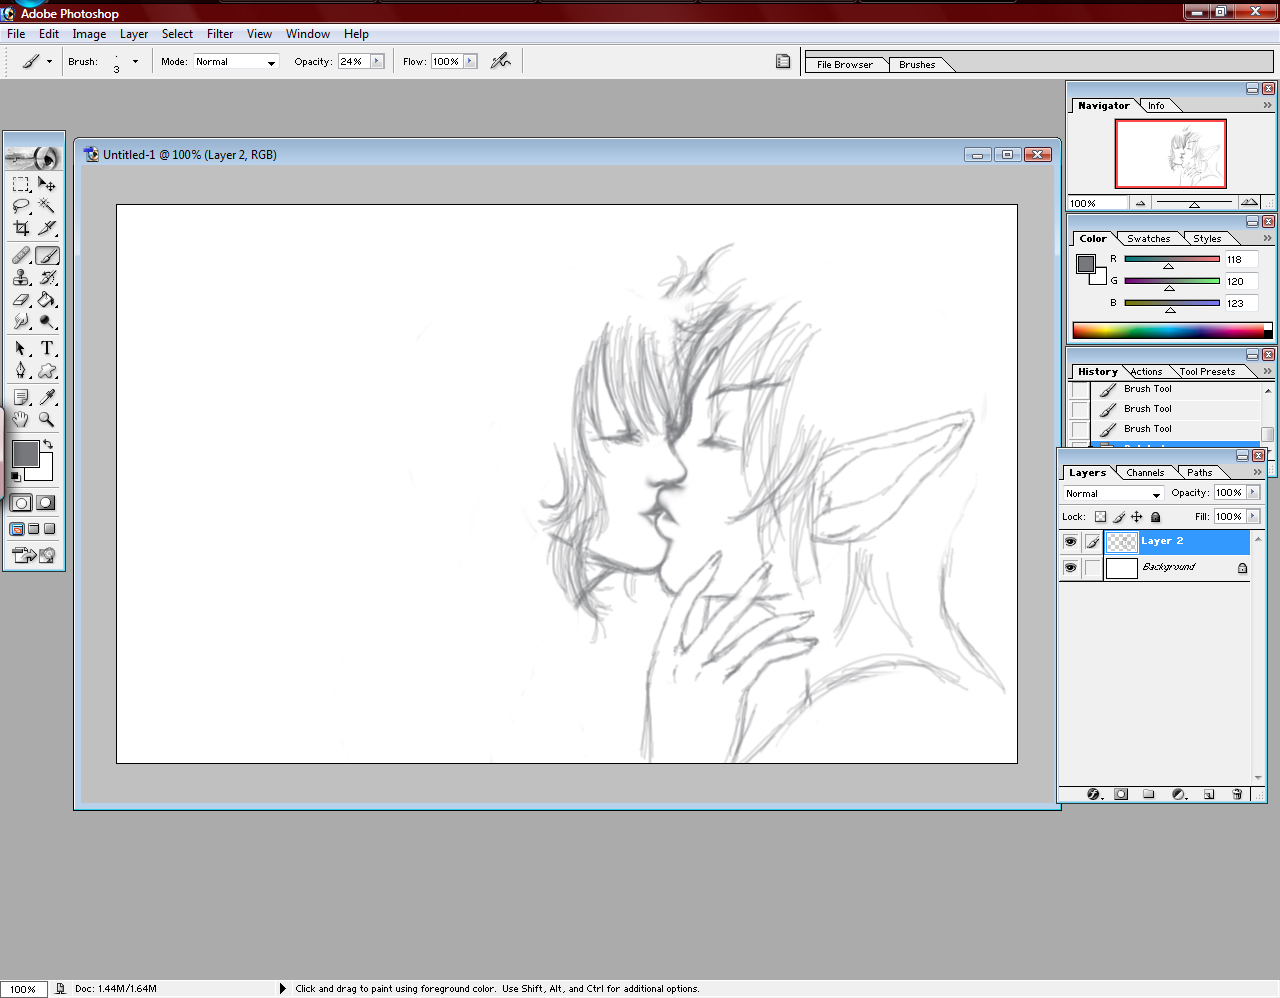Screen dimensions: 1280x998
Task: Pick the Paint Bucket tool
Action: click(x=46, y=300)
